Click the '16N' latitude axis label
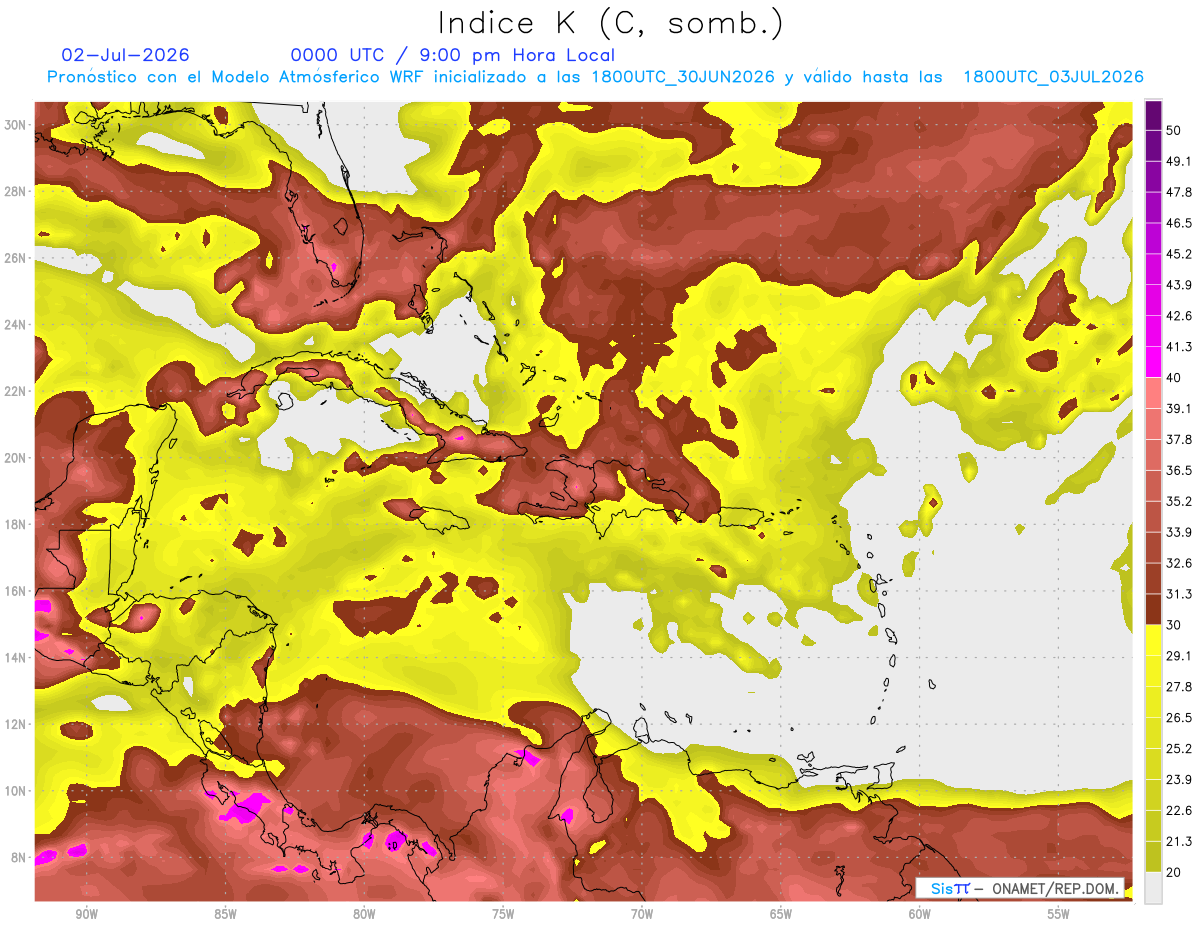1200x927 pixels. coord(16,591)
